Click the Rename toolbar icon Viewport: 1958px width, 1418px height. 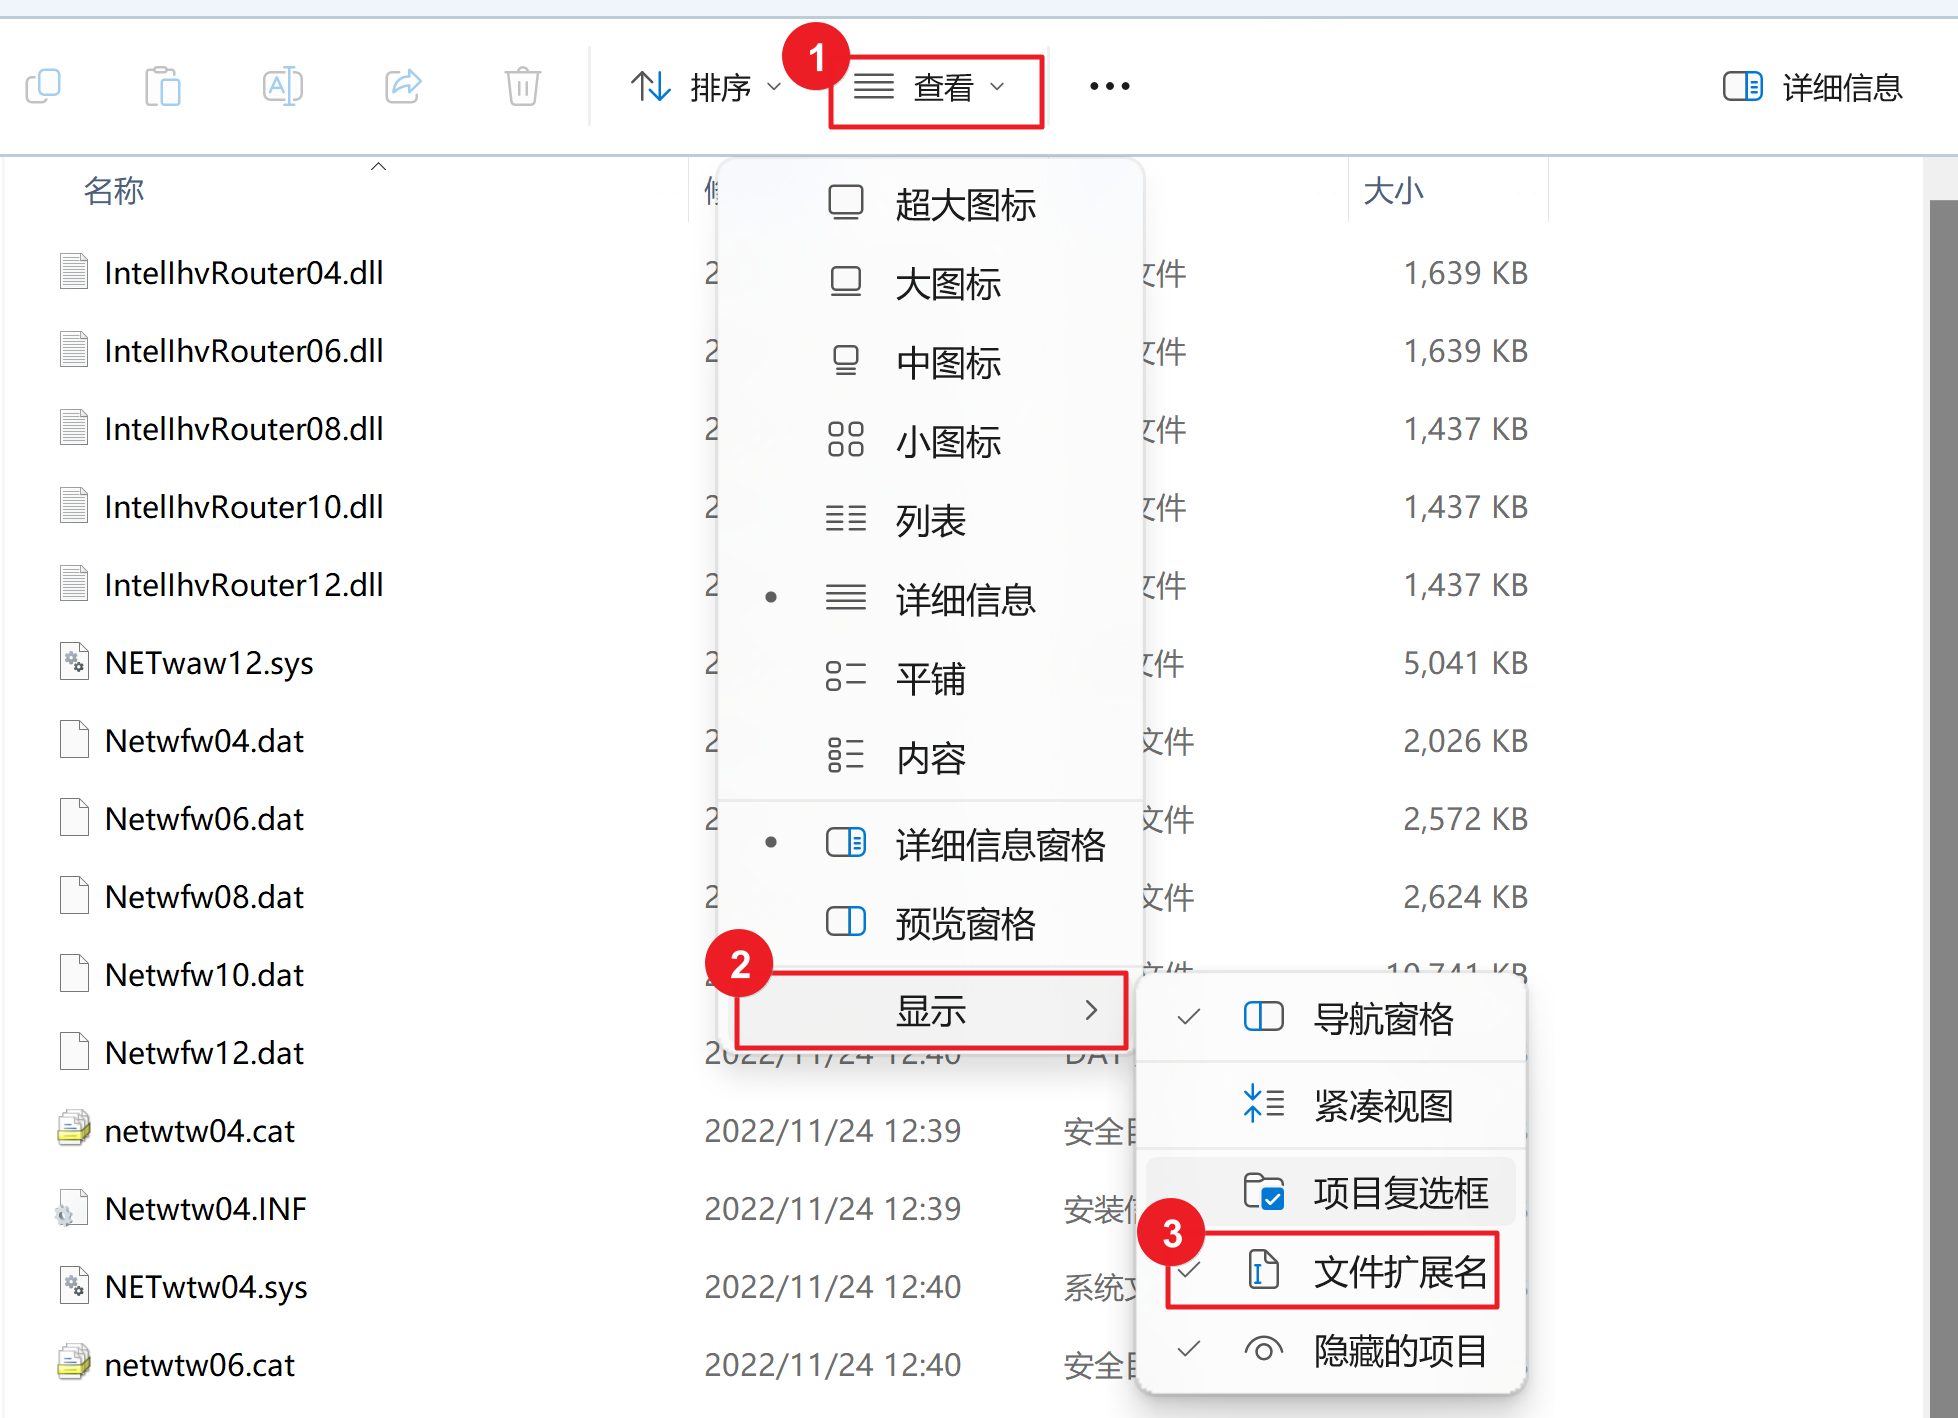pos(282,86)
